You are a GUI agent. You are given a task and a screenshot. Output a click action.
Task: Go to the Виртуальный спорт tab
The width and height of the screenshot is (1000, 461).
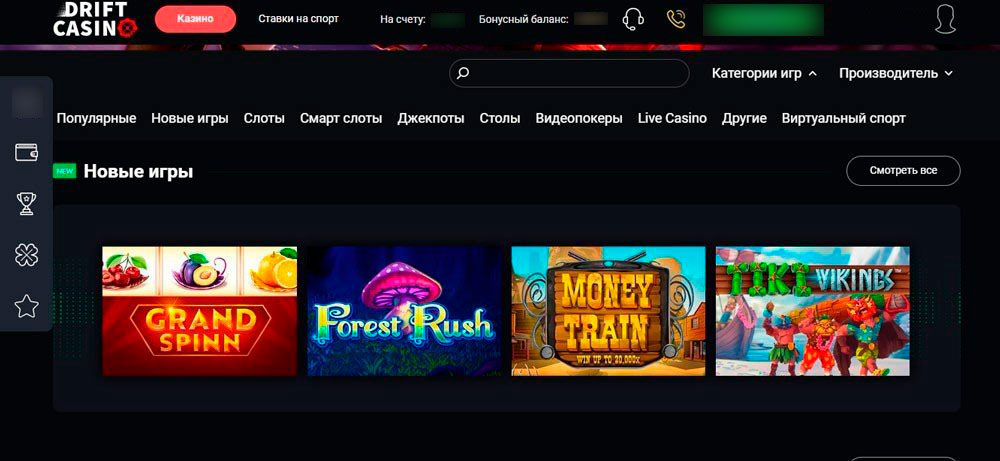pyautogui.click(x=843, y=118)
